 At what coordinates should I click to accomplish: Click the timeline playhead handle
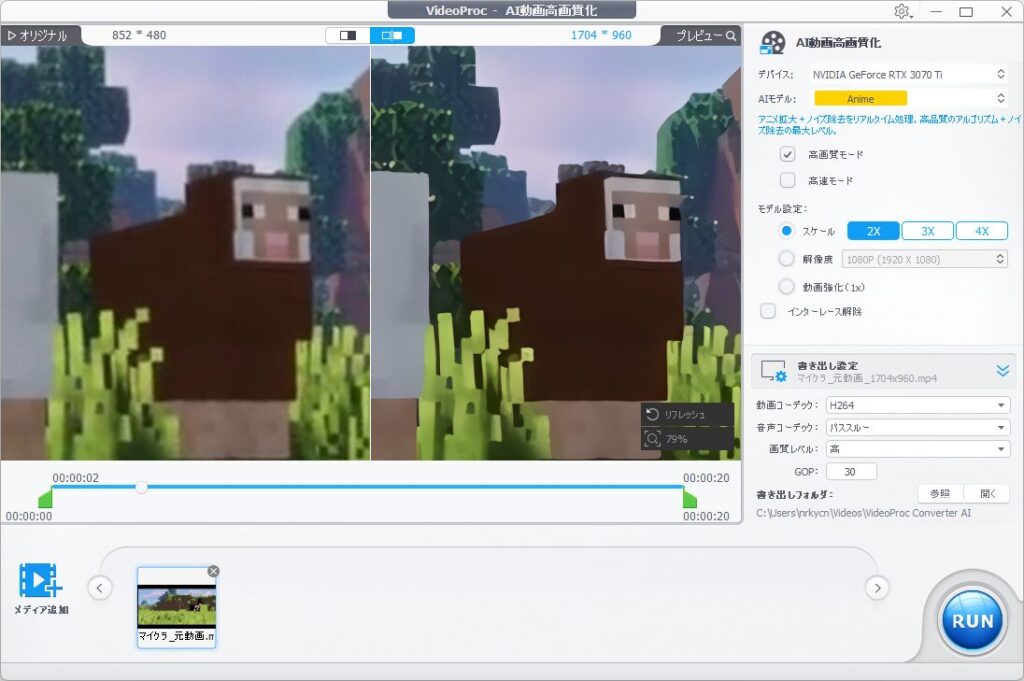click(141, 486)
